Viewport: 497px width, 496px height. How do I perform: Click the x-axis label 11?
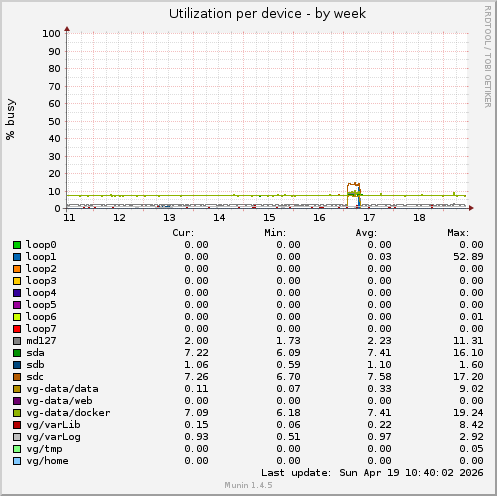pyautogui.click(x=69, y=218)
